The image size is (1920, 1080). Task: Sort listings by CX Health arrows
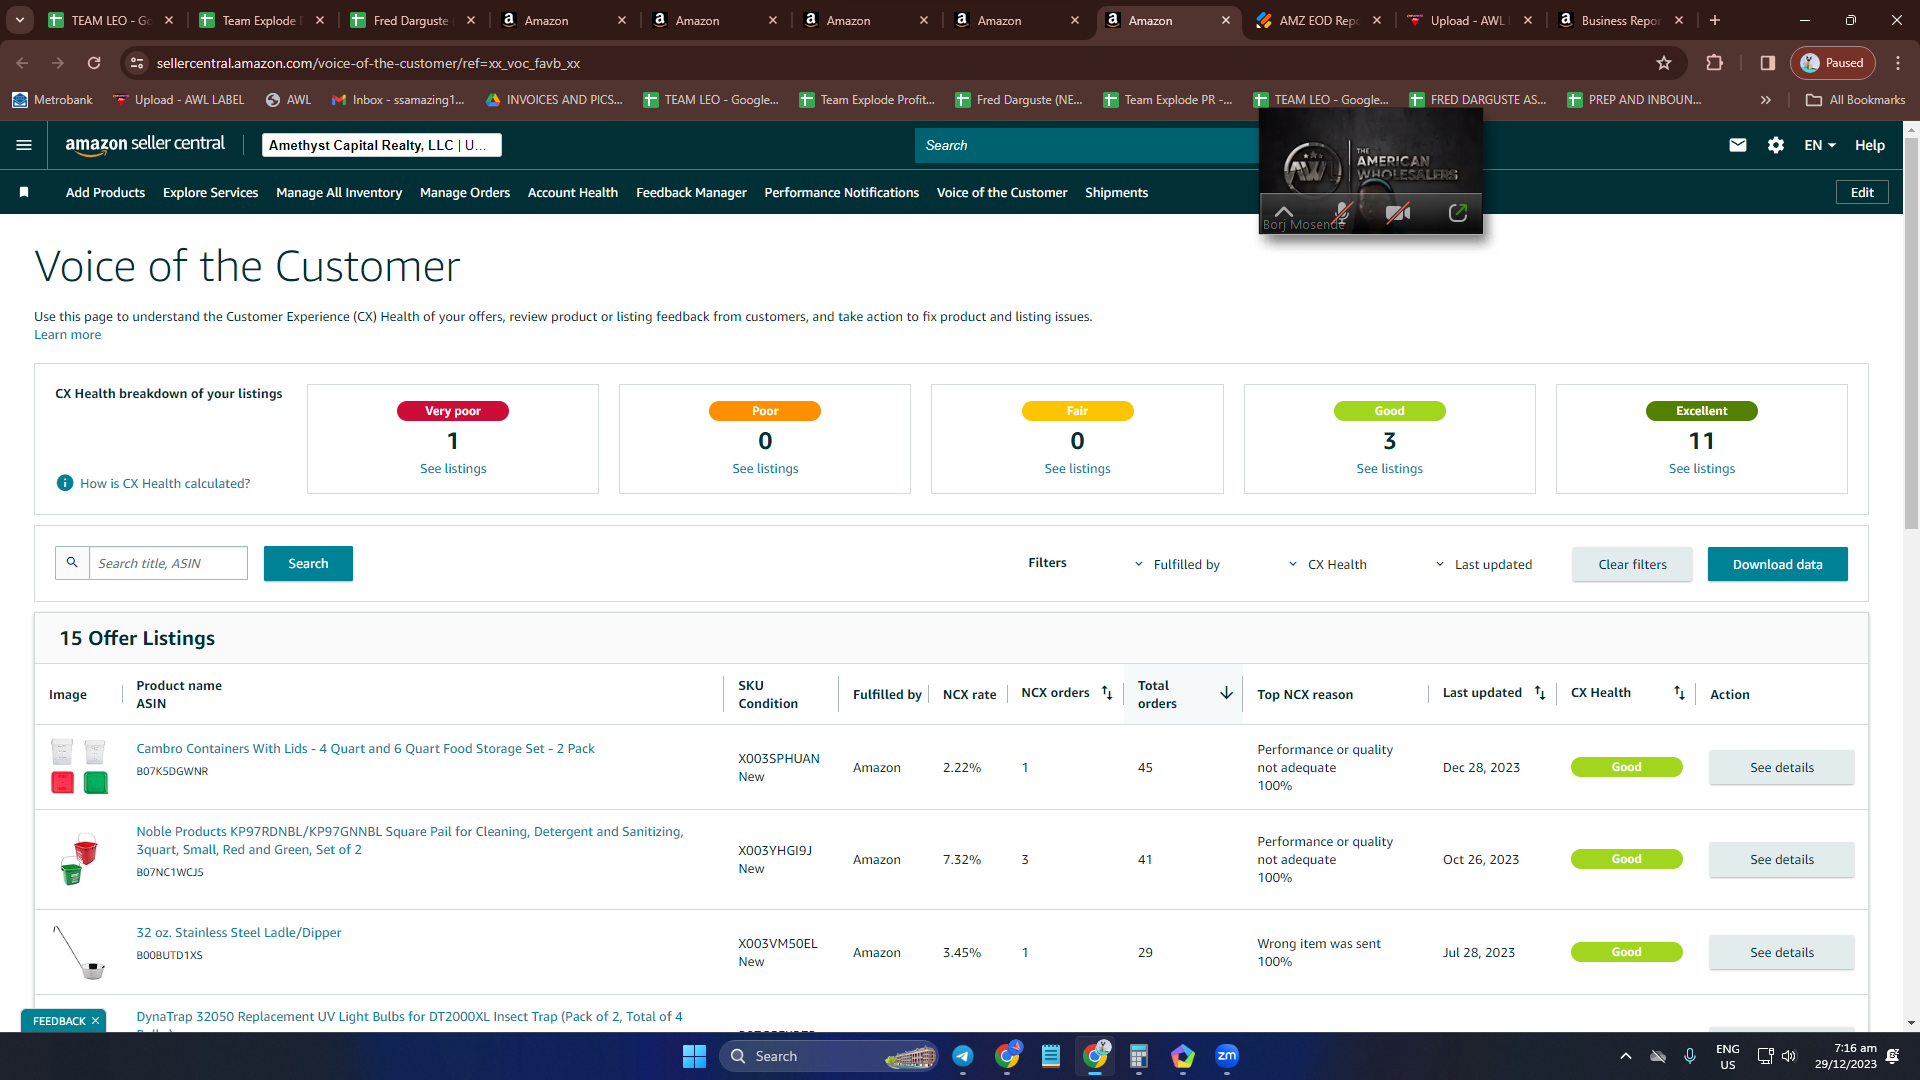click(1679, 693)
